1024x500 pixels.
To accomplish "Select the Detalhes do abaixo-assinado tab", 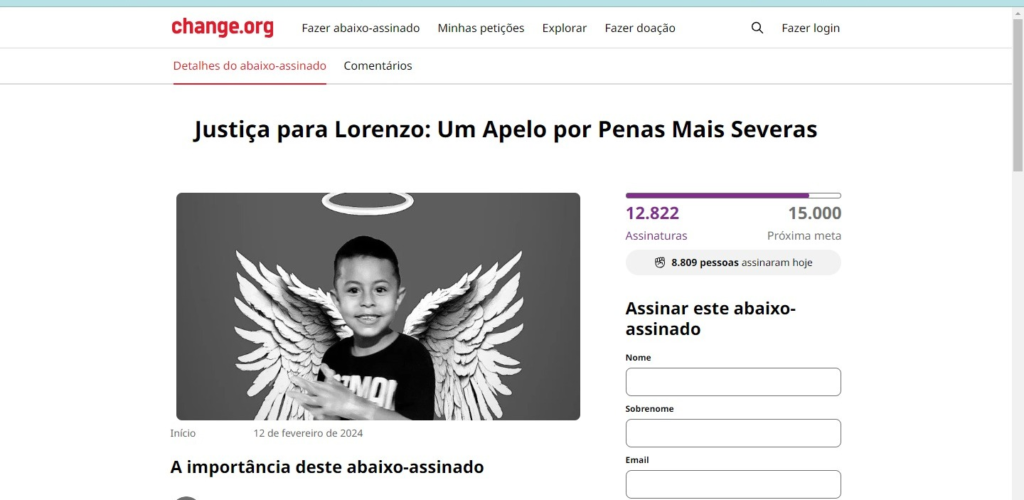I will pyautogui.click(x=249, y=66).
